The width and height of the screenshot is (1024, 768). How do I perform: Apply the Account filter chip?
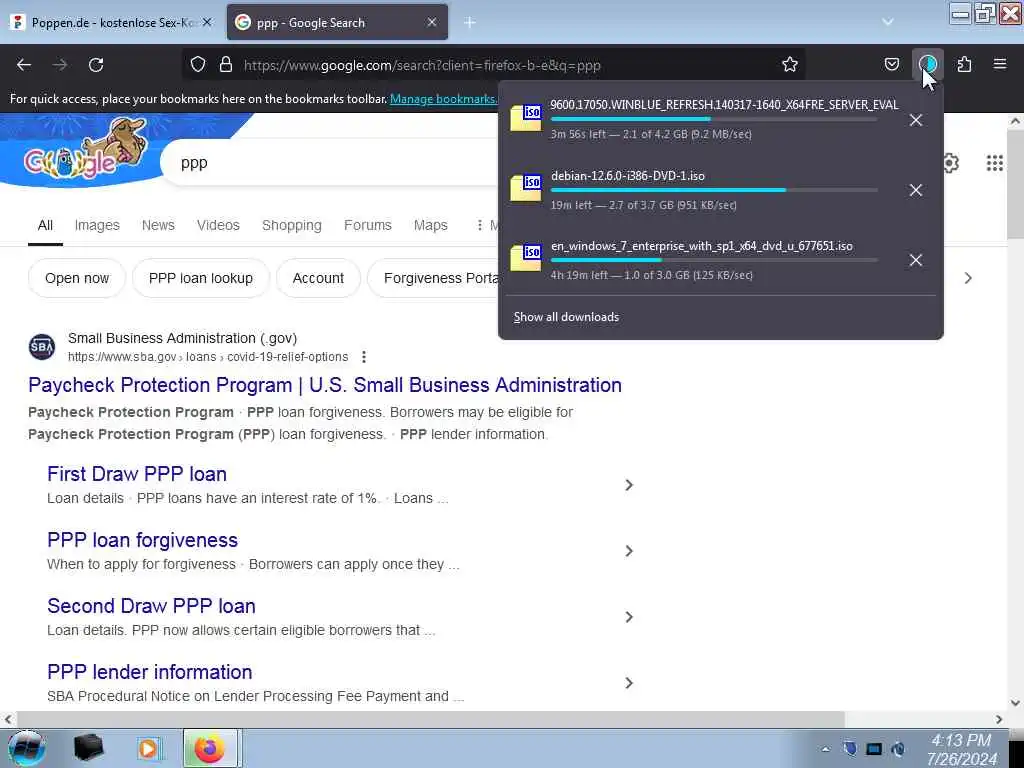coord(318,278)
